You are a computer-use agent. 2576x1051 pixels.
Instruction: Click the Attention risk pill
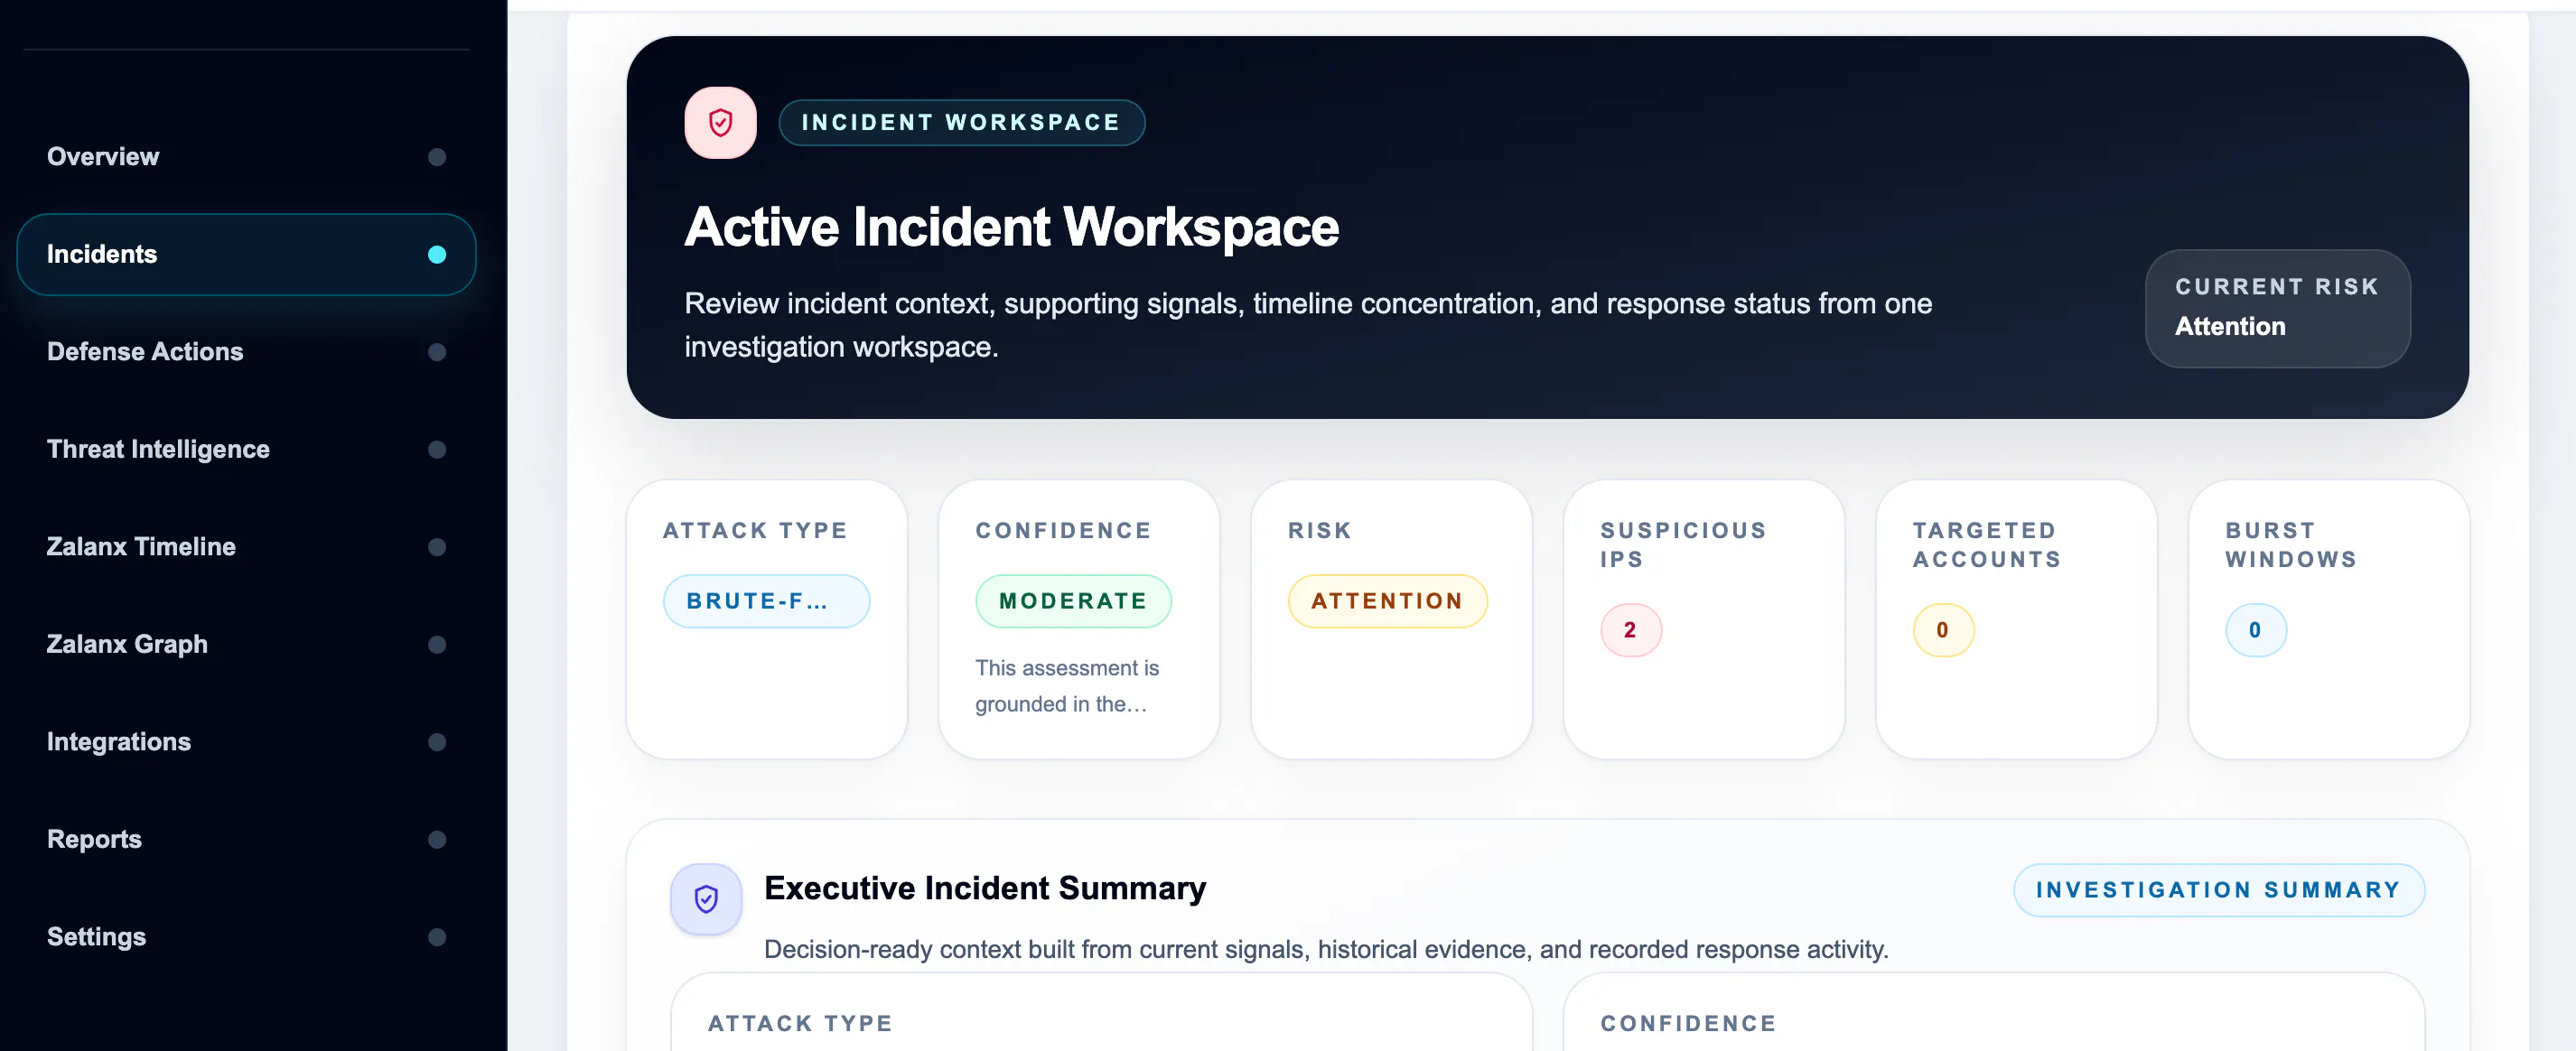tap(1387, 601)
